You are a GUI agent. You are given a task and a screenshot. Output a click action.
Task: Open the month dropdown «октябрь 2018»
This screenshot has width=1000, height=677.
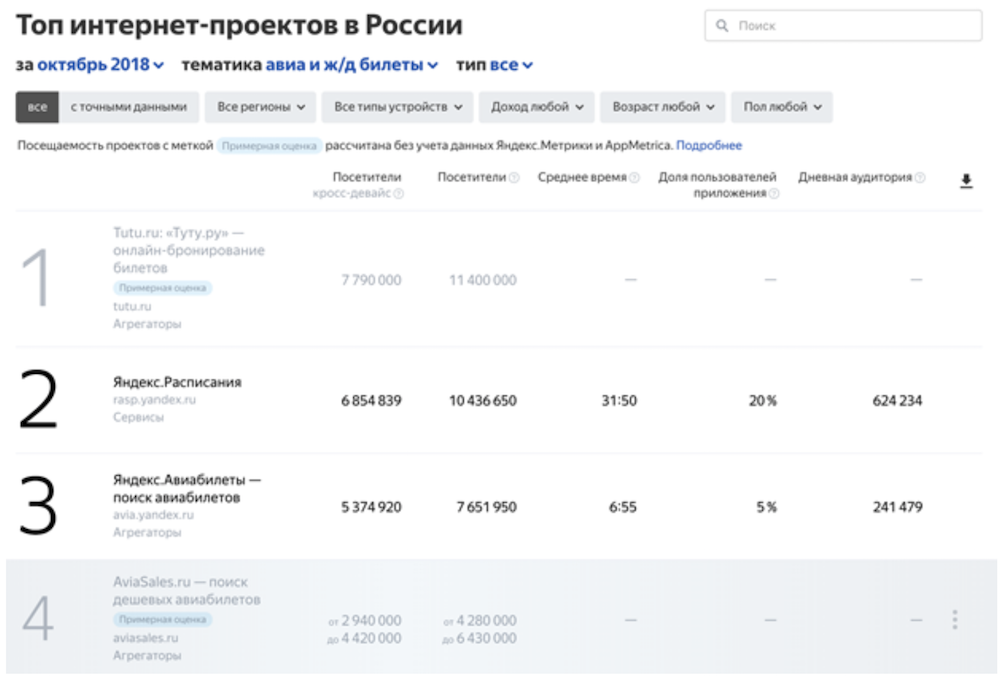click(x=100, y=65)
